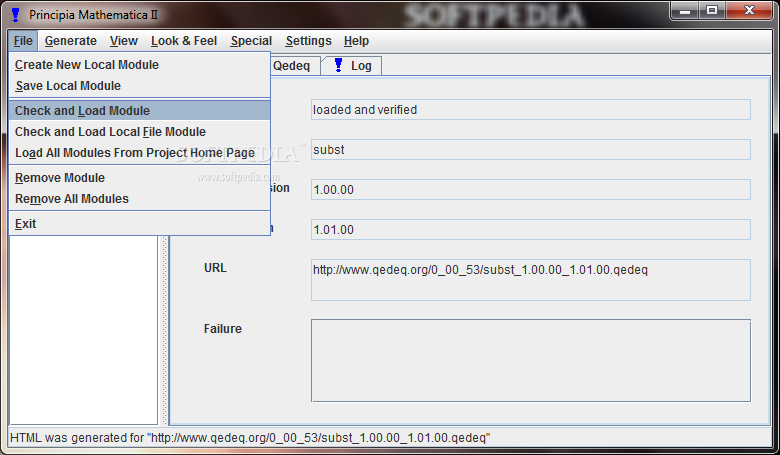The width and height of the screenshot is (780, 455).
Task: Open the Help menu
Action: coord(356,41)
